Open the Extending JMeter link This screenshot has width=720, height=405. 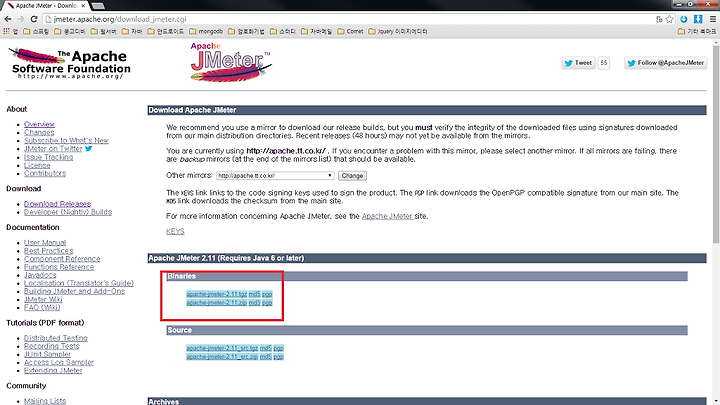click(x=53, y=371)
